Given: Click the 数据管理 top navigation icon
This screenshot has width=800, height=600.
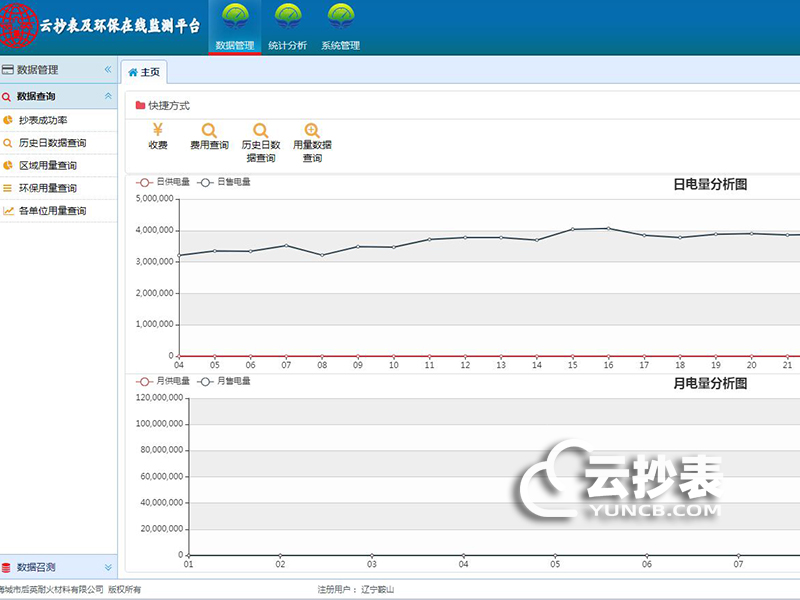Looking at the screenshot, I should click(x=235, y=17).
